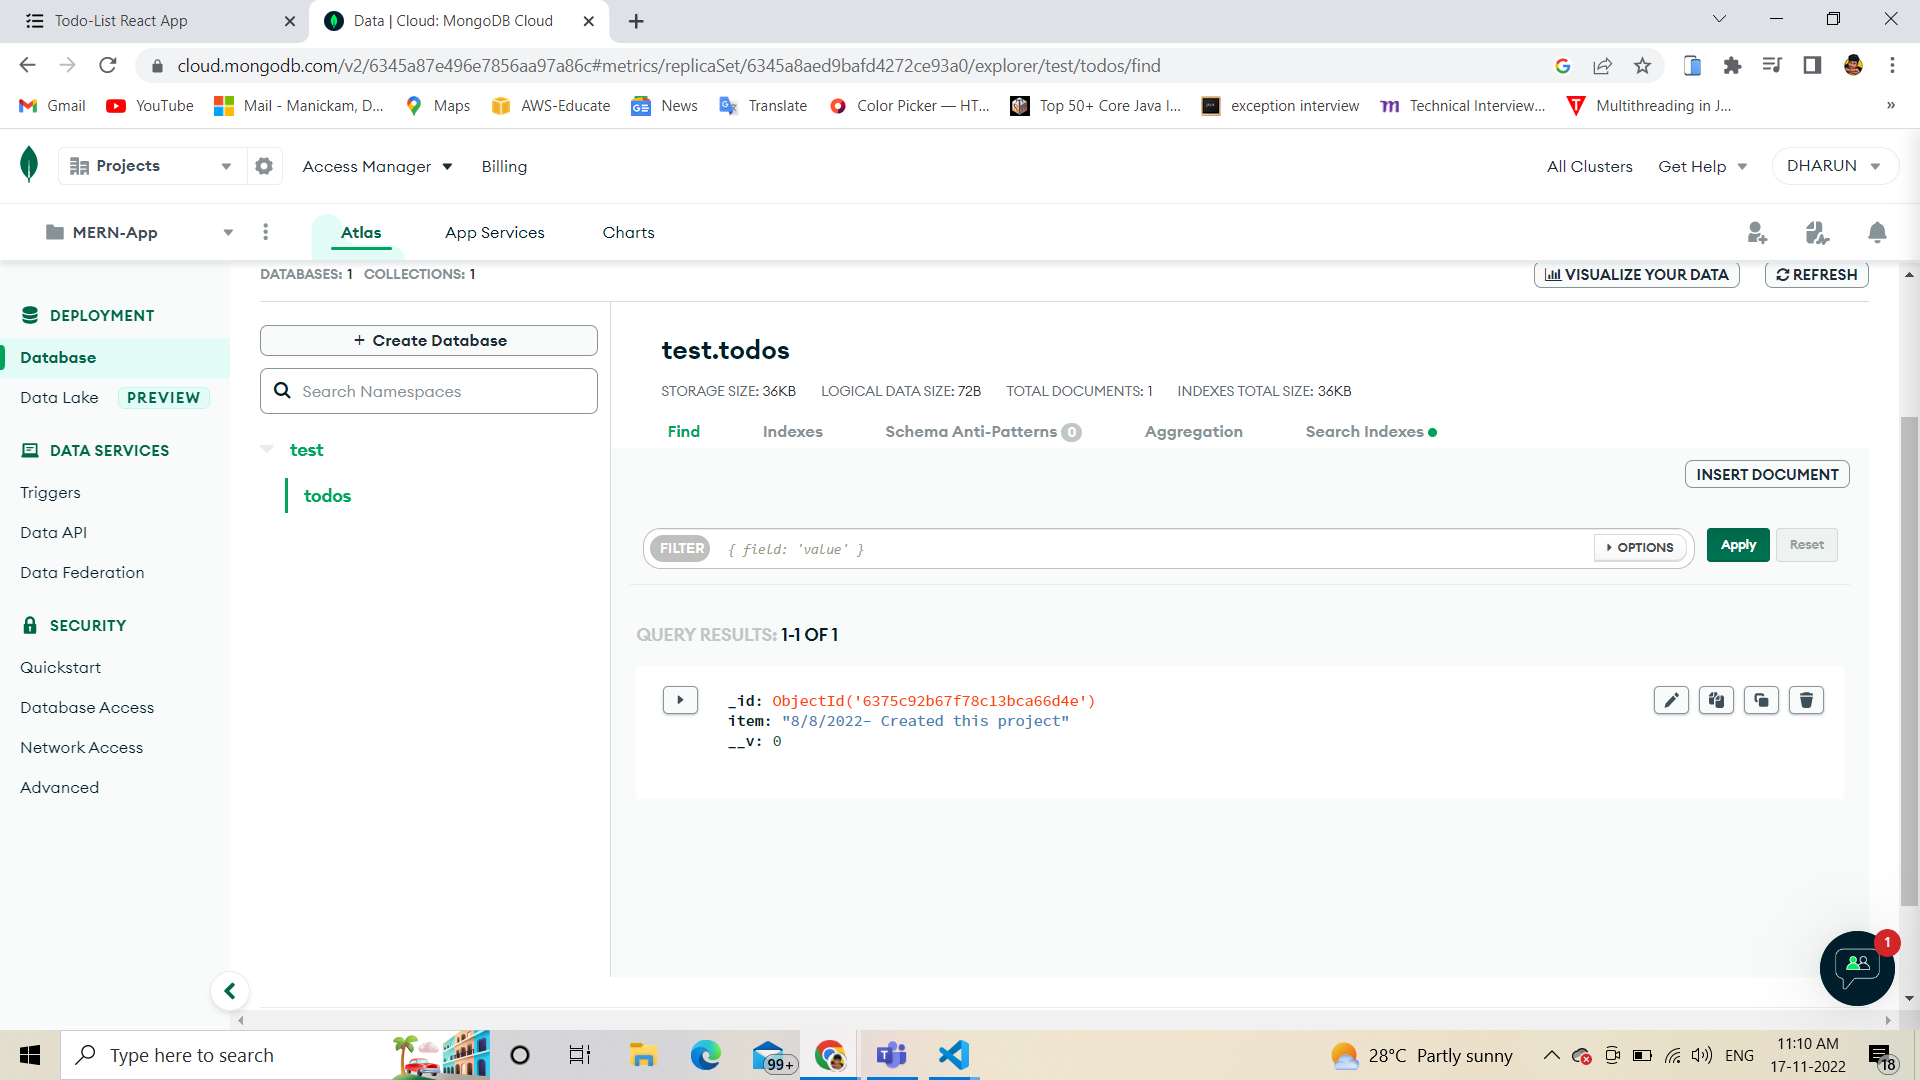Open the invite users icon in the navbar
The height and width of the screenshot is (1080, 1920).
pyautogui.click(x=1757, y=232)
